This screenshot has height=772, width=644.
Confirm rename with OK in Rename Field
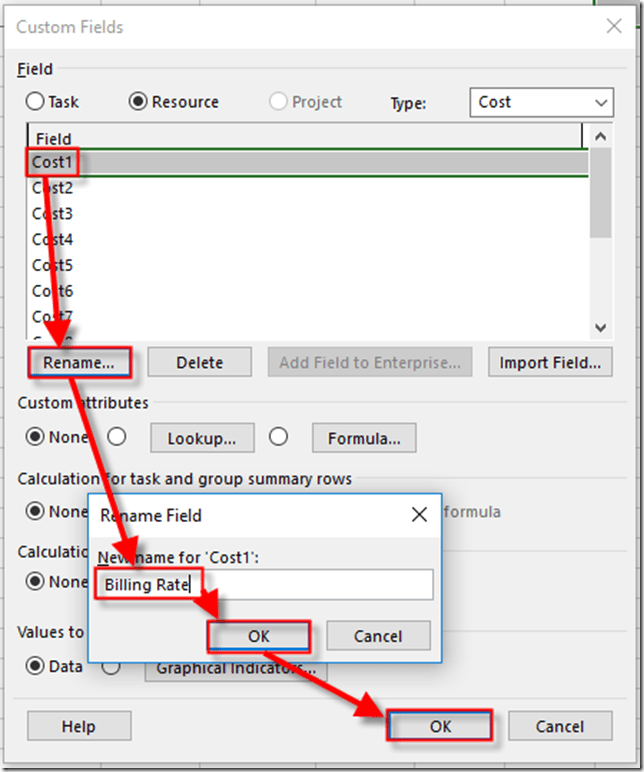pyautogui.click(x=259, y=636)
